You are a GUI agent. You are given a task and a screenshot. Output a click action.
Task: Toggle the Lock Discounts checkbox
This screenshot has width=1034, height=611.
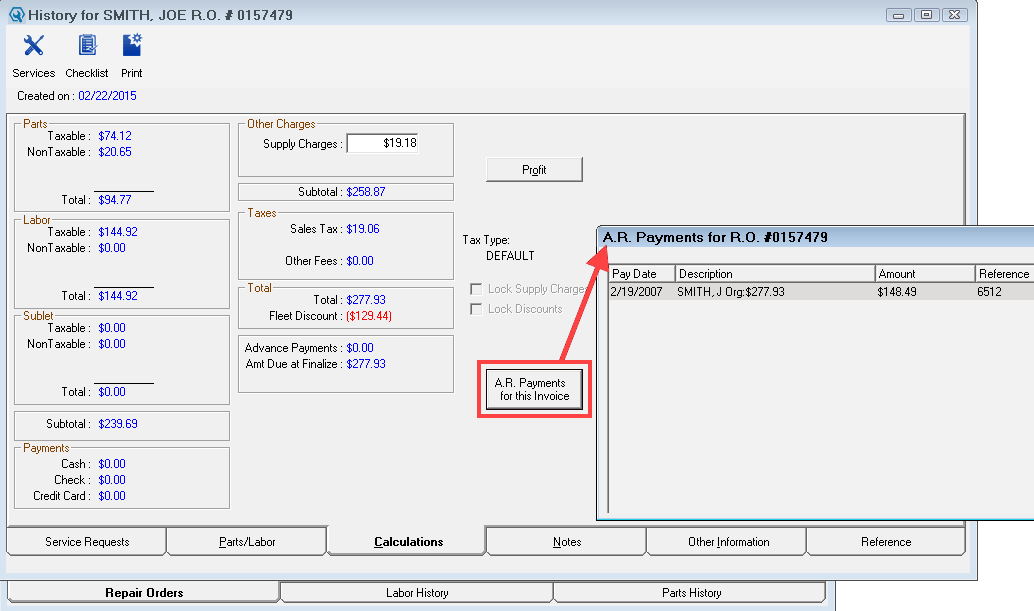pos(477,309)
